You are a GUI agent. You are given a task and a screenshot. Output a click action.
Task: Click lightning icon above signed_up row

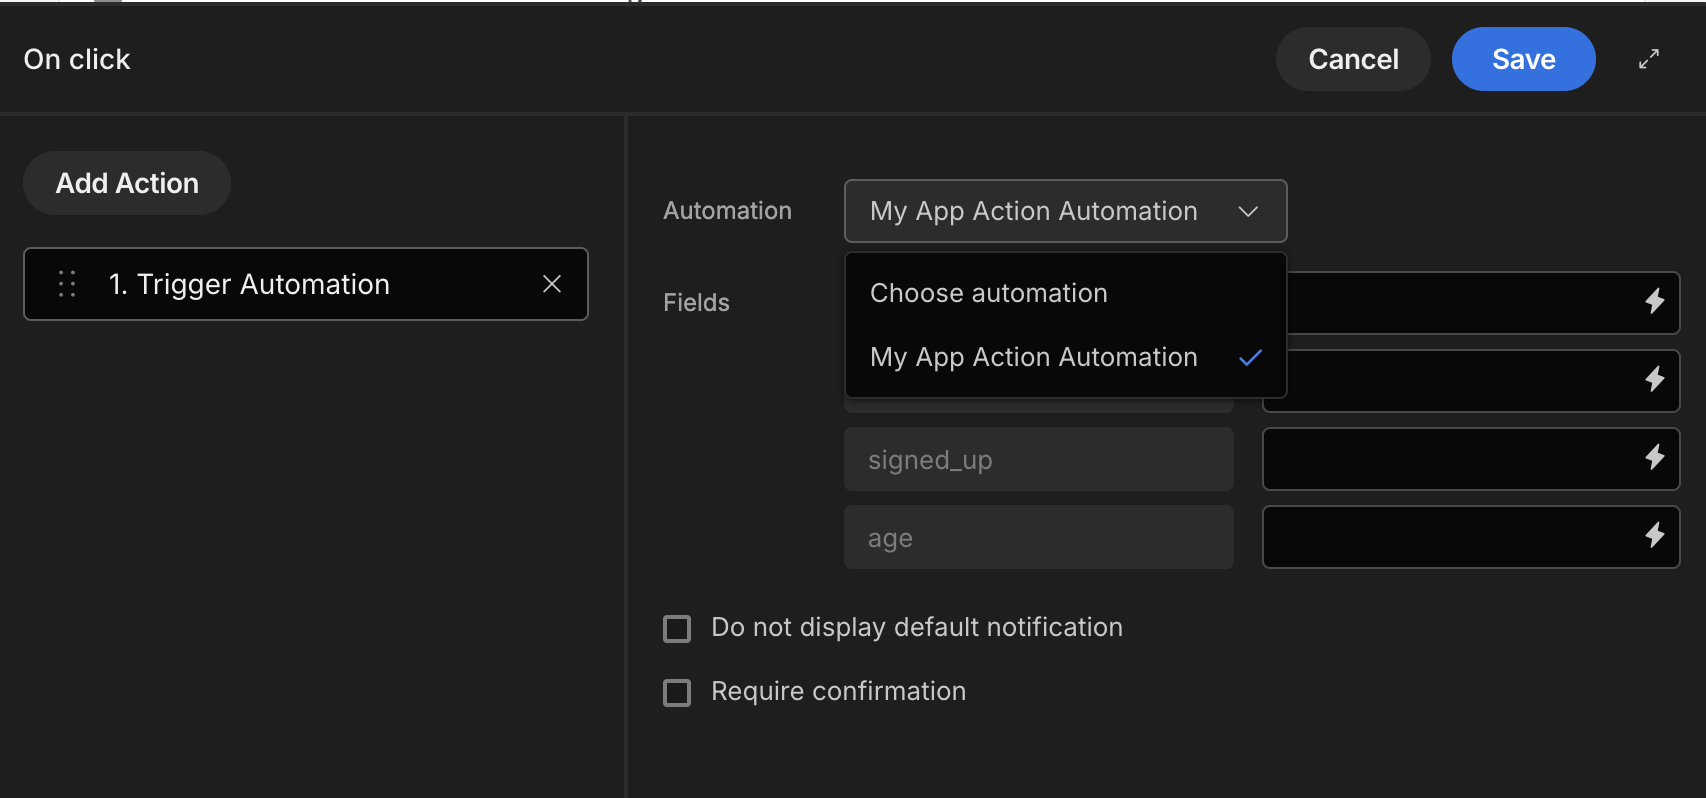pyautogui.click(x=1655, y=380)
